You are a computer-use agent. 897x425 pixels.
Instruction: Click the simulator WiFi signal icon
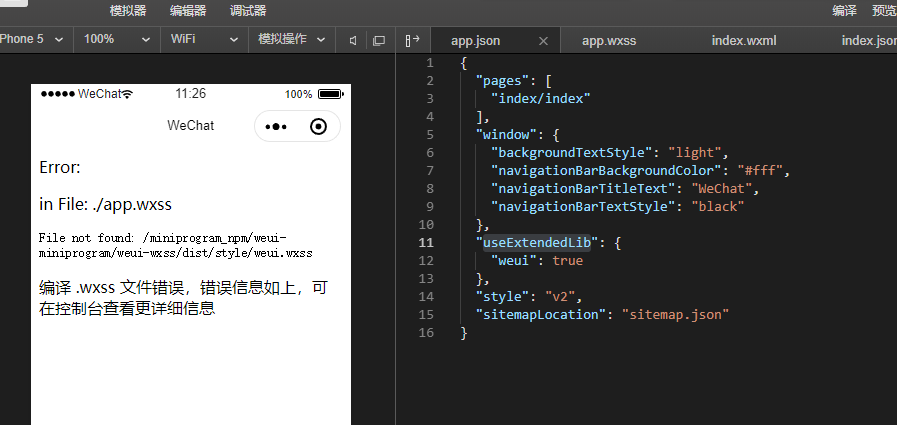tap(128, 94)
